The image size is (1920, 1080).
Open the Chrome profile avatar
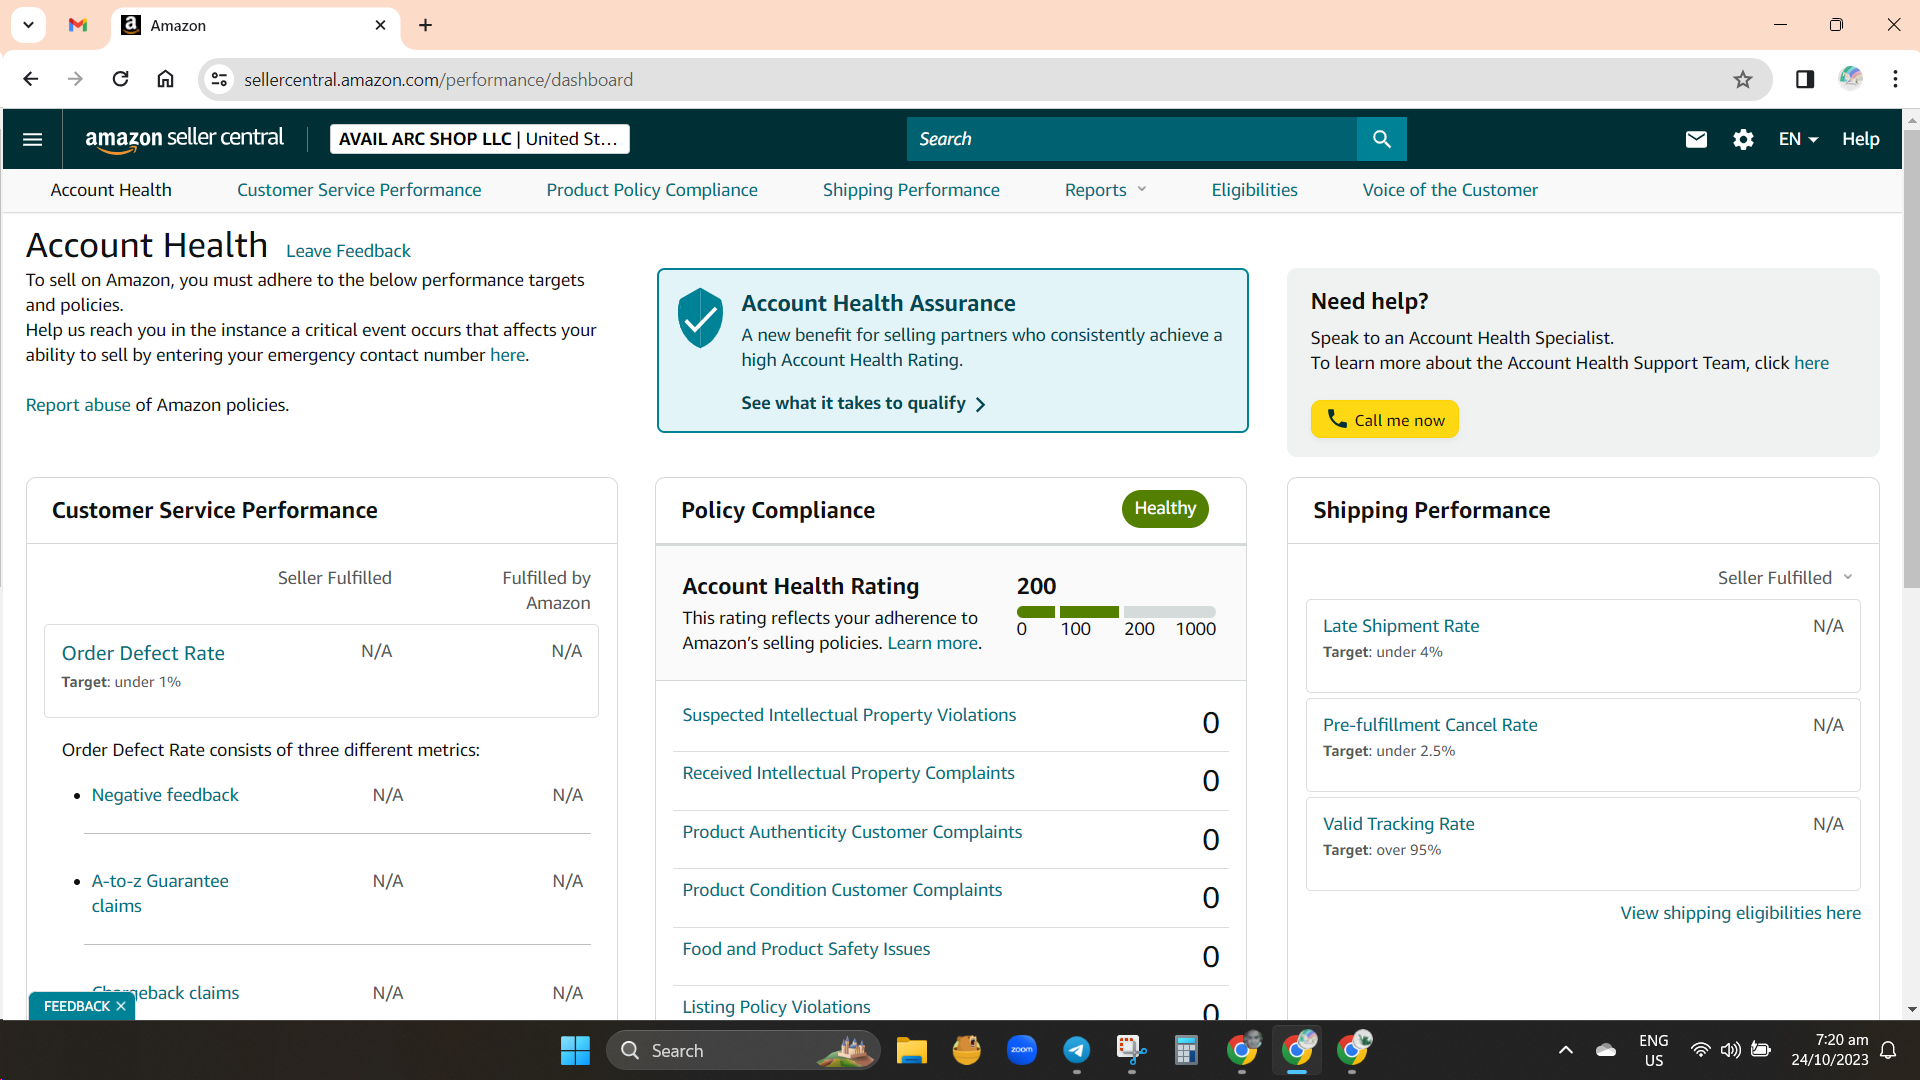click(x=1851, y=78)
